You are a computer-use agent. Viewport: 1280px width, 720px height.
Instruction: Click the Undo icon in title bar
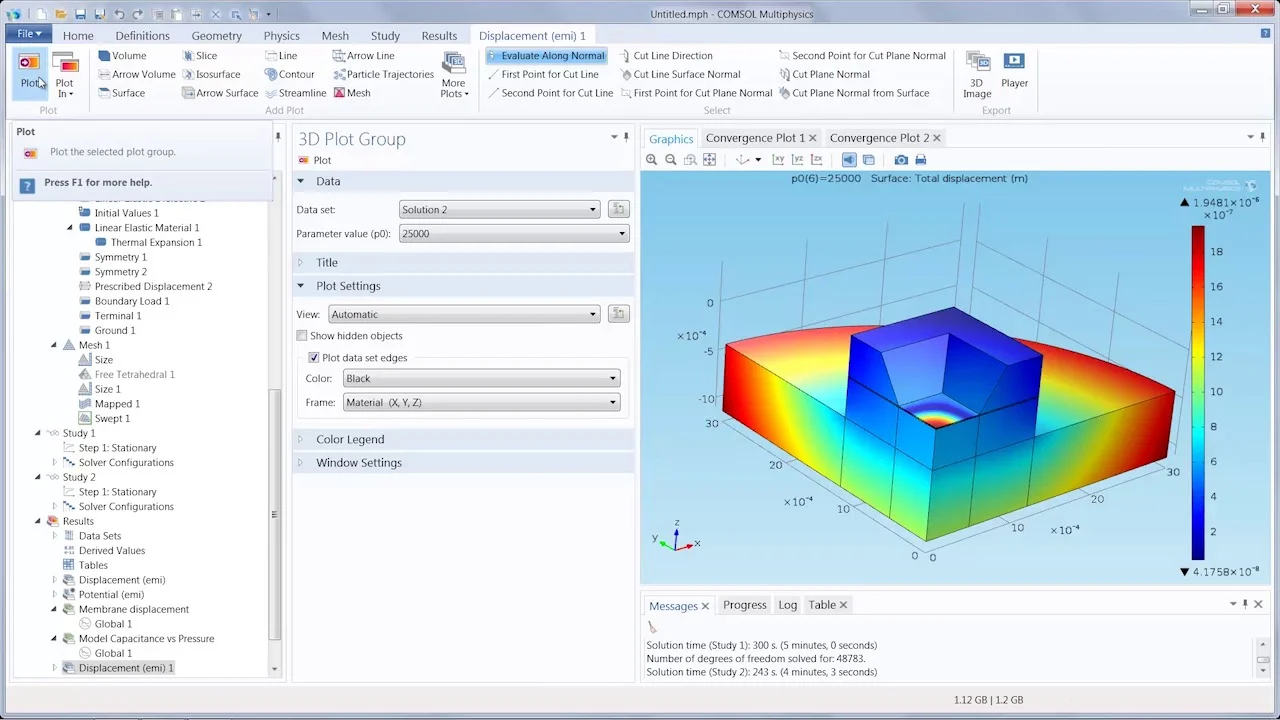(120, 14)
